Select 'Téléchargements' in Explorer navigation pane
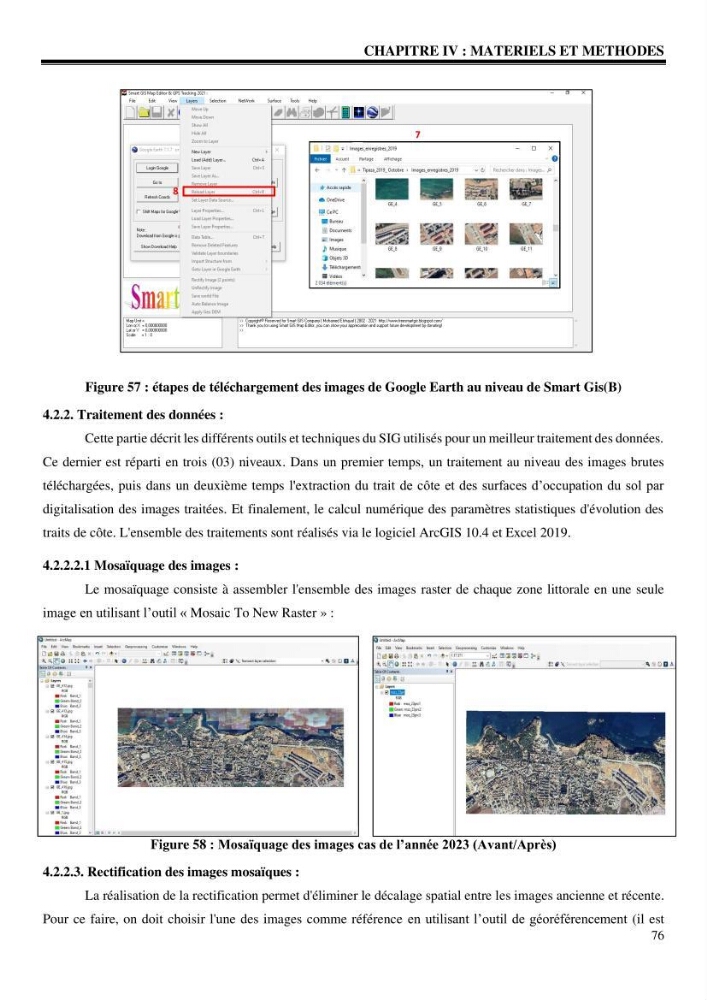This screenshot has width=707, height=1000. coord(344,267)
